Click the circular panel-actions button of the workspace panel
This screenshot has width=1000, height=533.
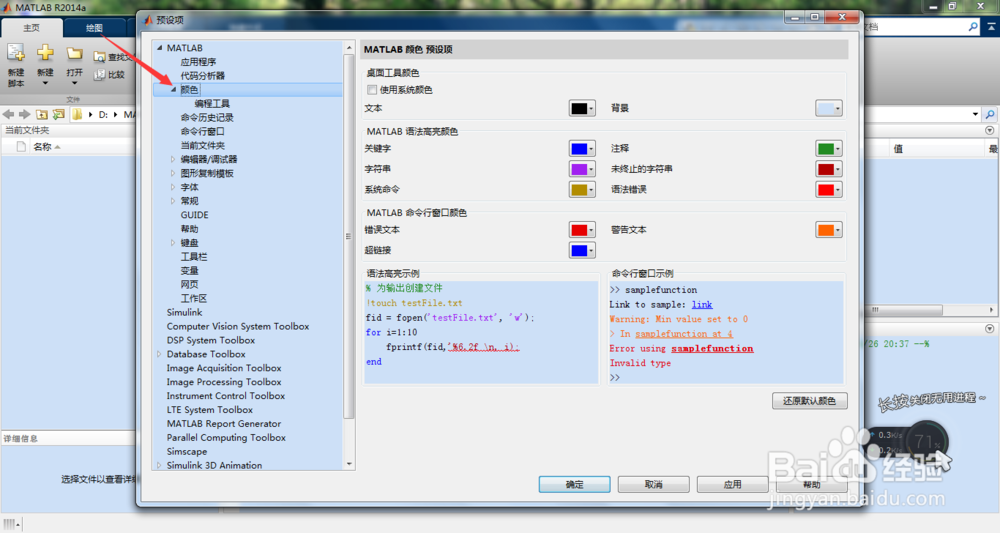click(x=990, y=130)
